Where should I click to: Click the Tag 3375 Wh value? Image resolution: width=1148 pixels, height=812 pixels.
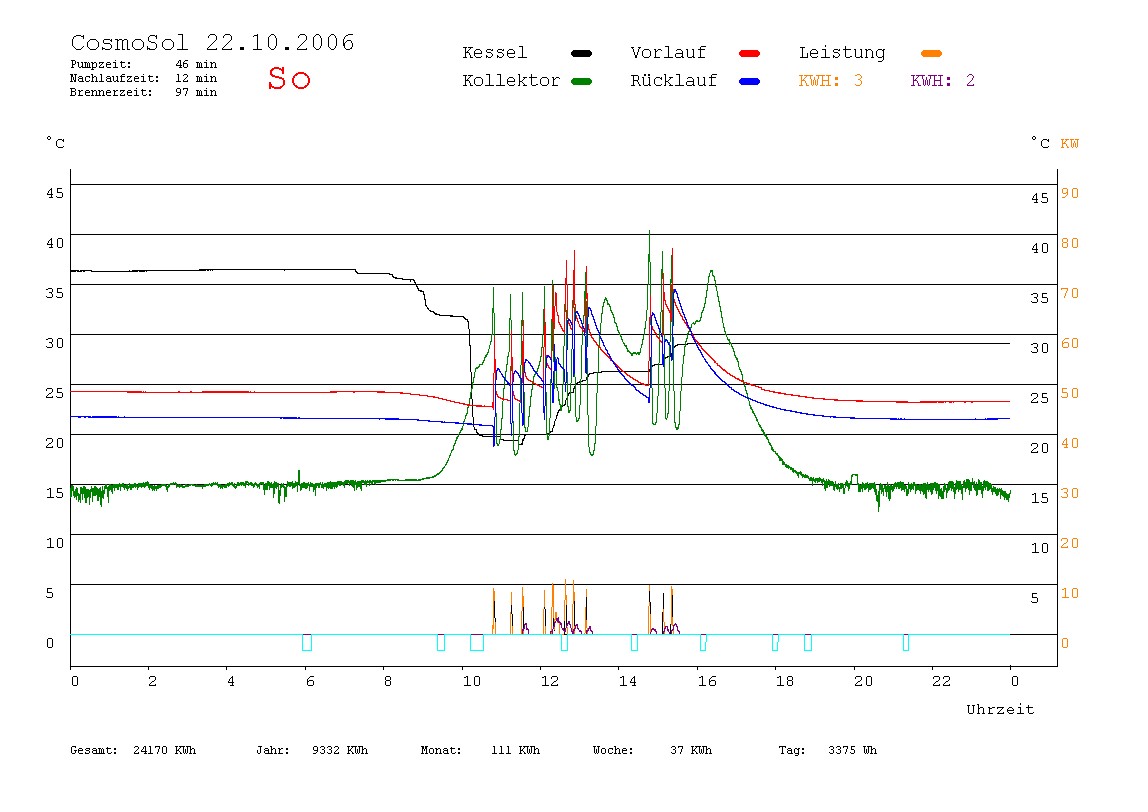click(852, 750)
